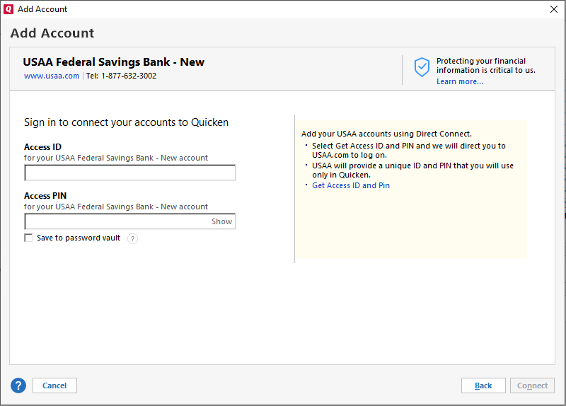Image resolution: width=566 pixels, height=406 pixels.
Task: Click the 'Access ID' field label
Action: click(x=43, y=147)
